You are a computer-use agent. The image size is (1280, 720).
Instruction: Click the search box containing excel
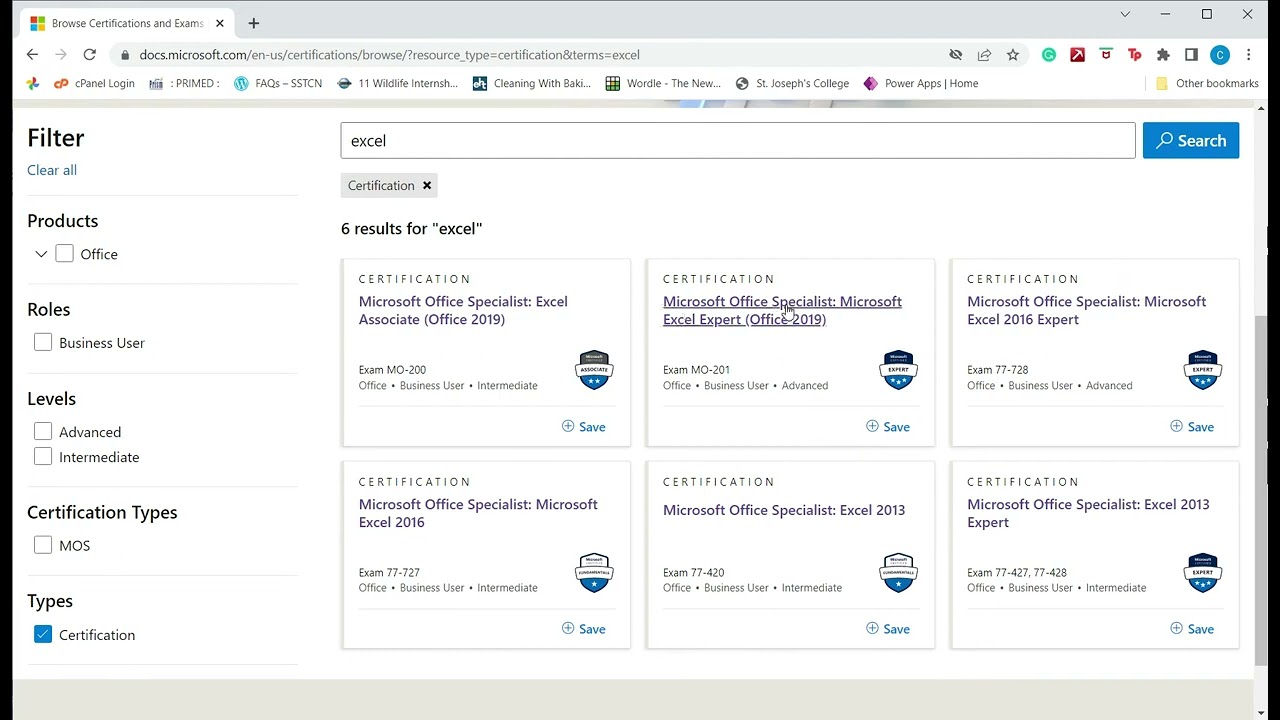738,141
